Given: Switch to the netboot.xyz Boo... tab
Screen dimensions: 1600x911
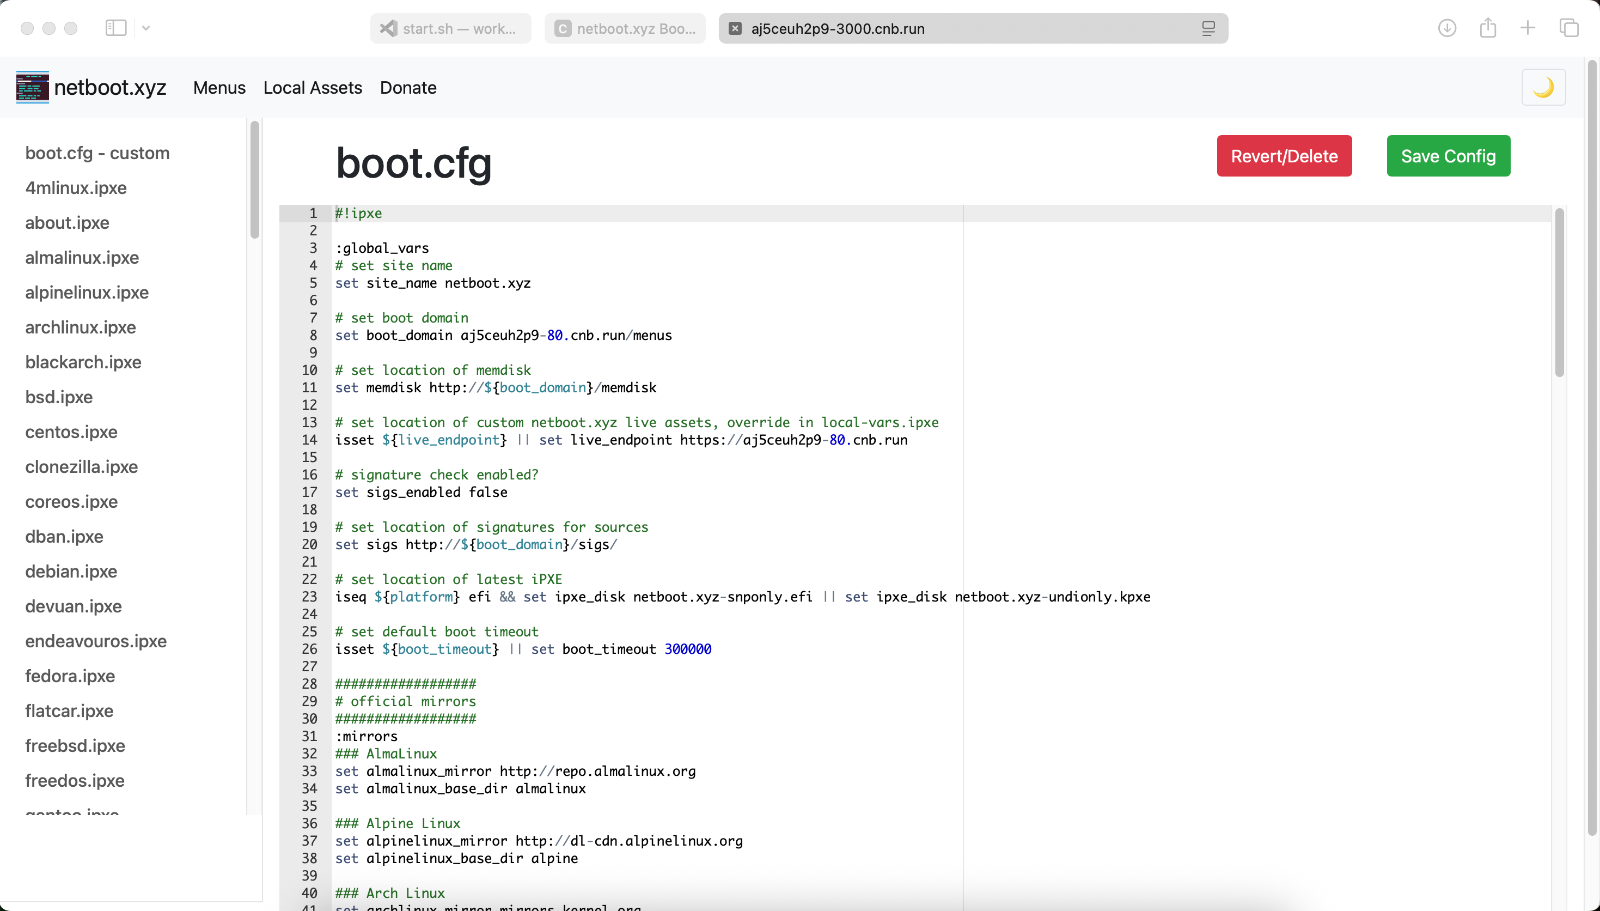Looking at the screenshot, I should 626,29.
